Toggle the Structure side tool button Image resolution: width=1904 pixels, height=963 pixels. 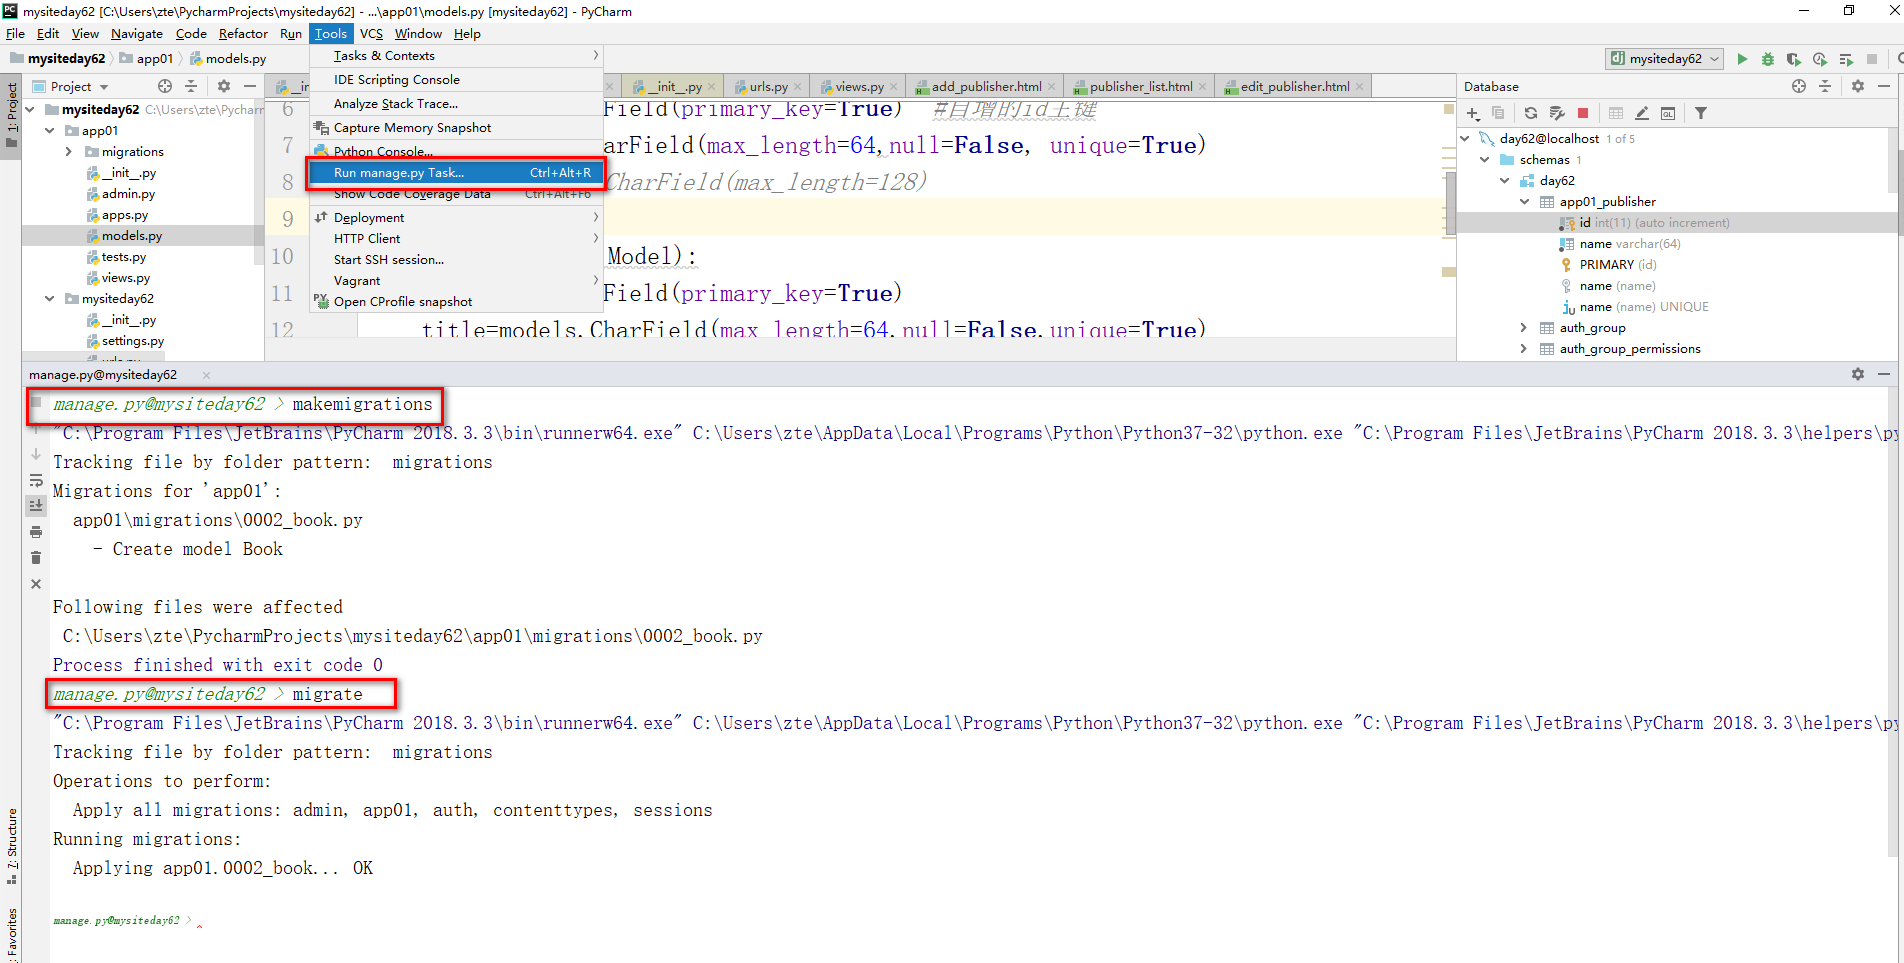click(11, 846)
